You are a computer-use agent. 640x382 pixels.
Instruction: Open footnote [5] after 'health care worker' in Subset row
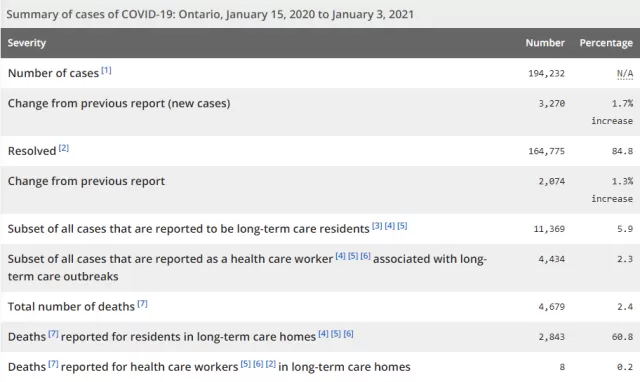pos(353,256)
